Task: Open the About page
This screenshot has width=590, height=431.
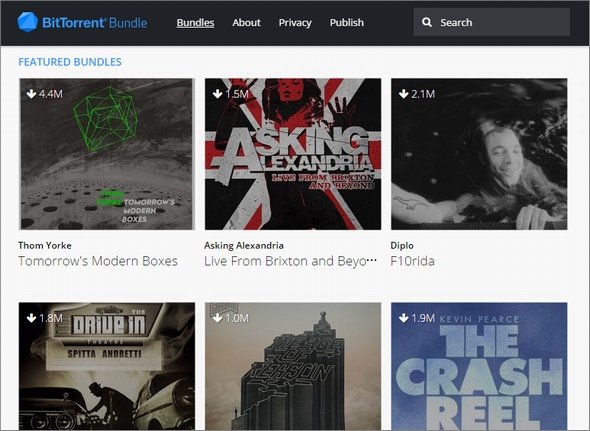Action: [246, 23]
